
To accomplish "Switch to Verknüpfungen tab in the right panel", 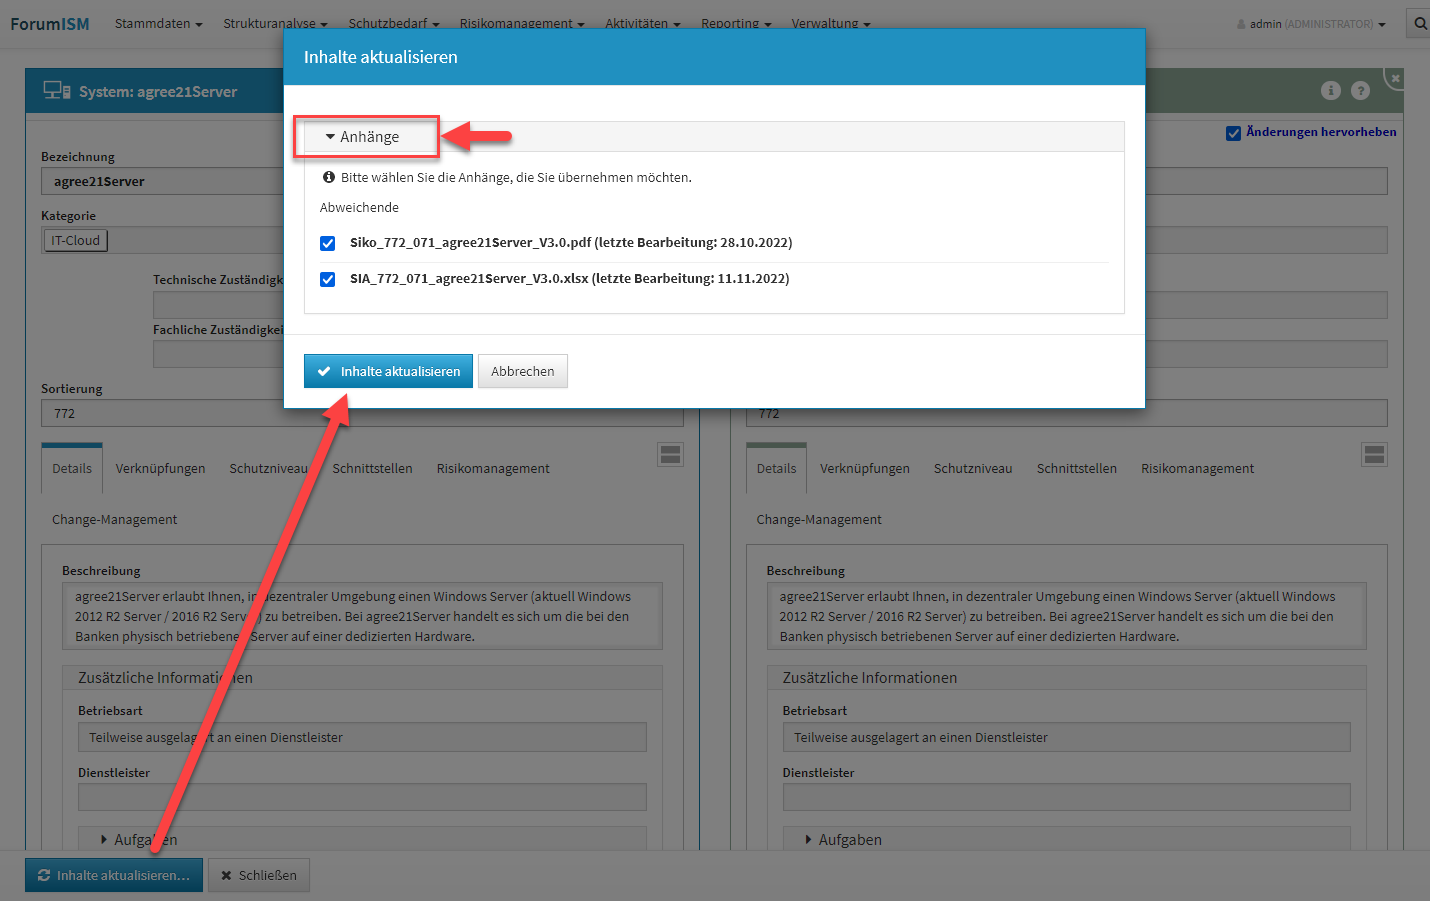I will point(865,468).
